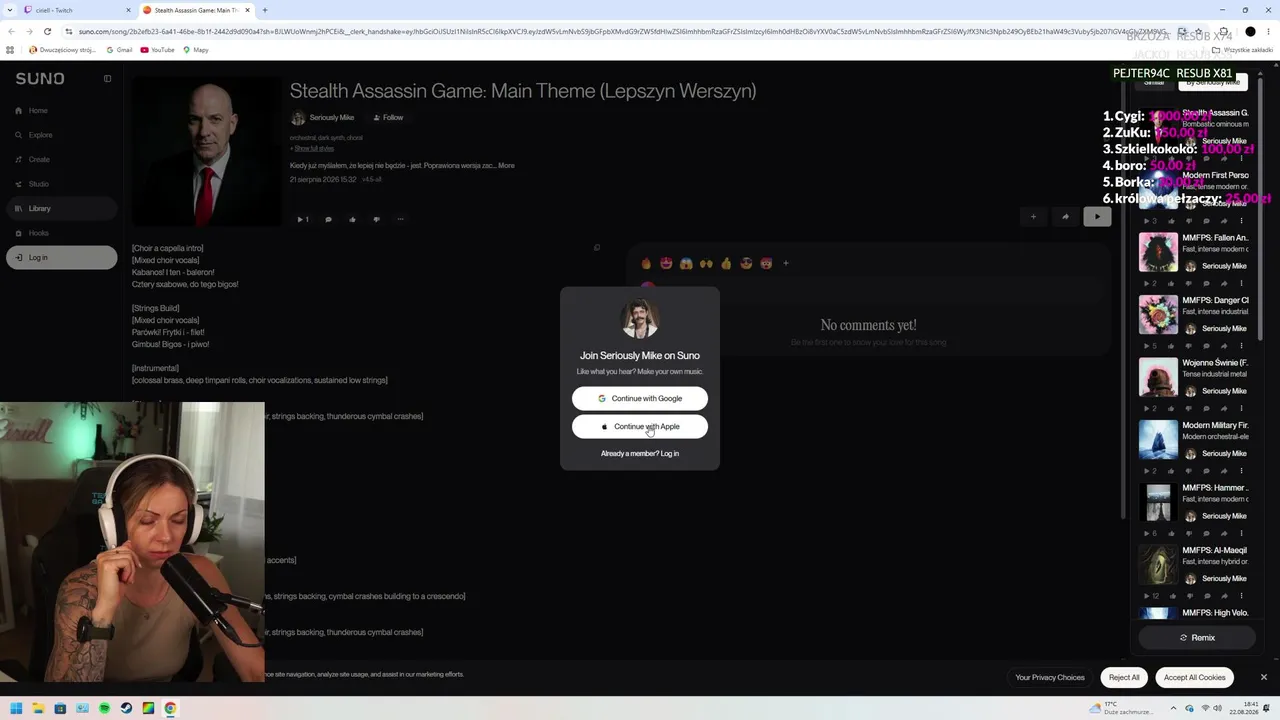Click the Remix button

click(x=1197, y=637)
